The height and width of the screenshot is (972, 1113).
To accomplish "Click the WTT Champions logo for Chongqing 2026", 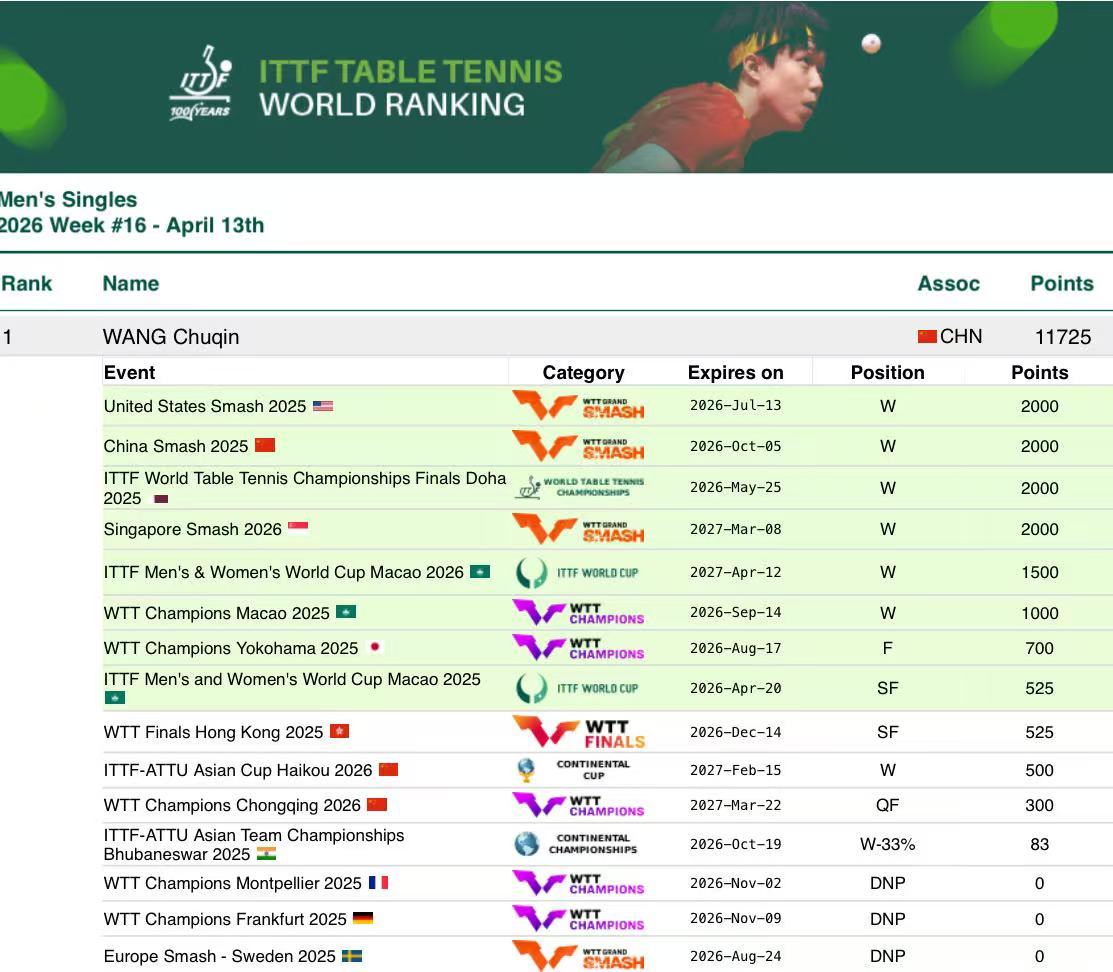I will tap(579, 805).
